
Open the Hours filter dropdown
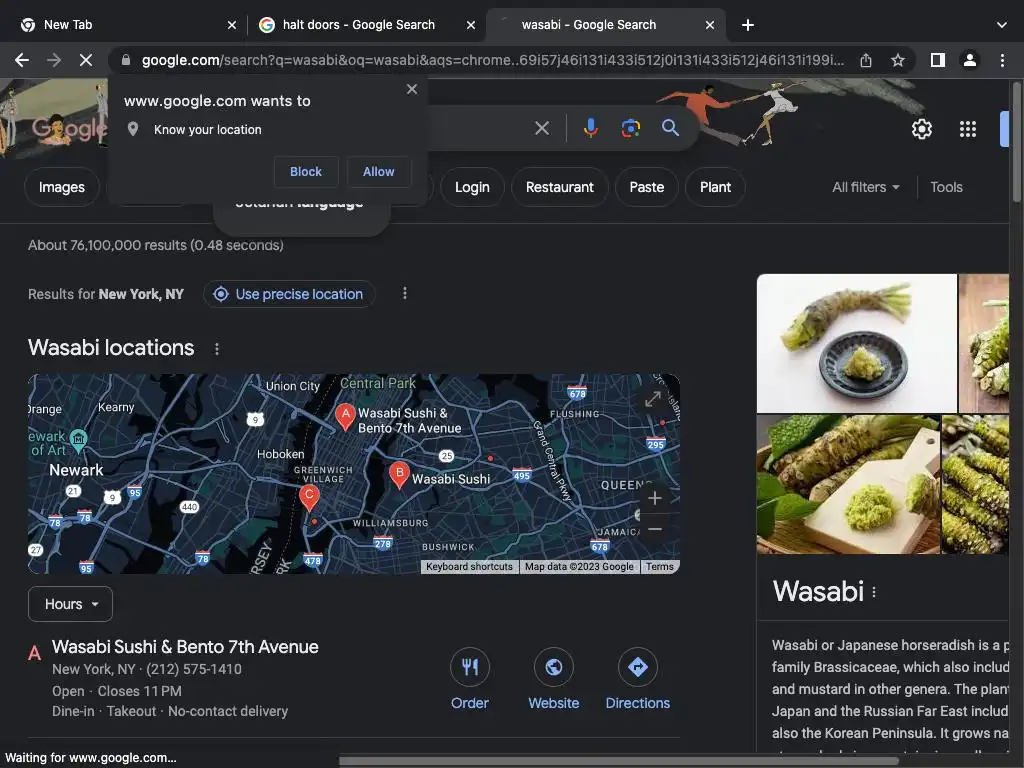click(71, 604)
